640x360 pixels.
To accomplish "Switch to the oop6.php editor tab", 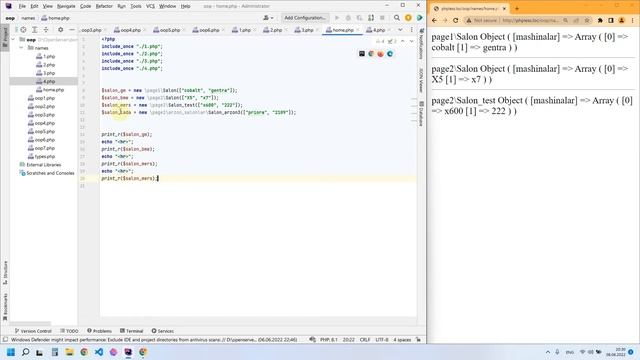I will [209, 30].
